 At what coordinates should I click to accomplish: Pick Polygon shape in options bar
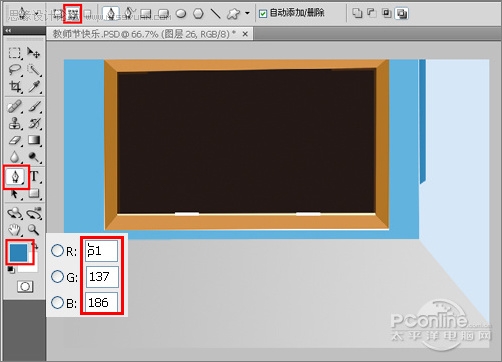click(198, 14)
